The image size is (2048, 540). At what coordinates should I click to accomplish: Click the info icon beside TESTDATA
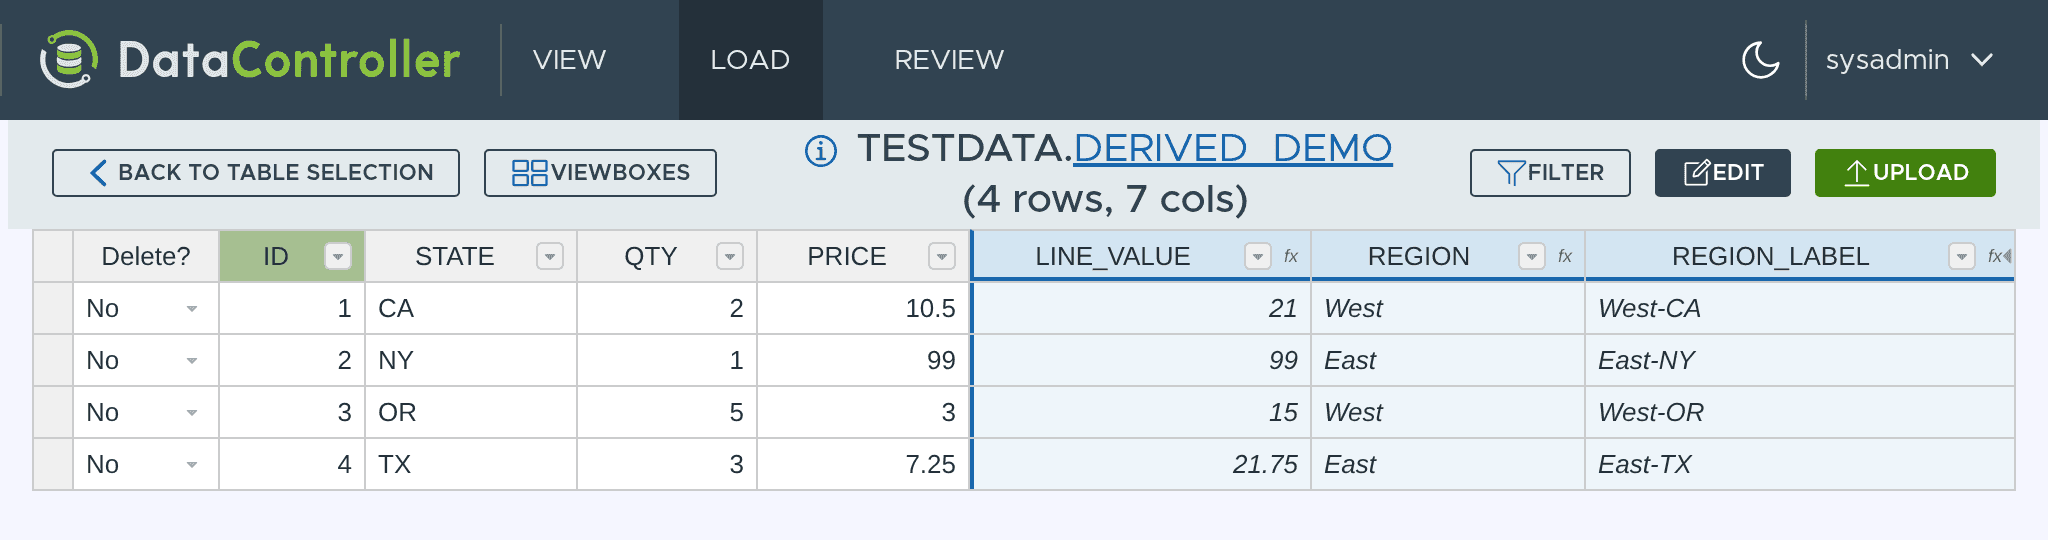(x=821, y=151)
